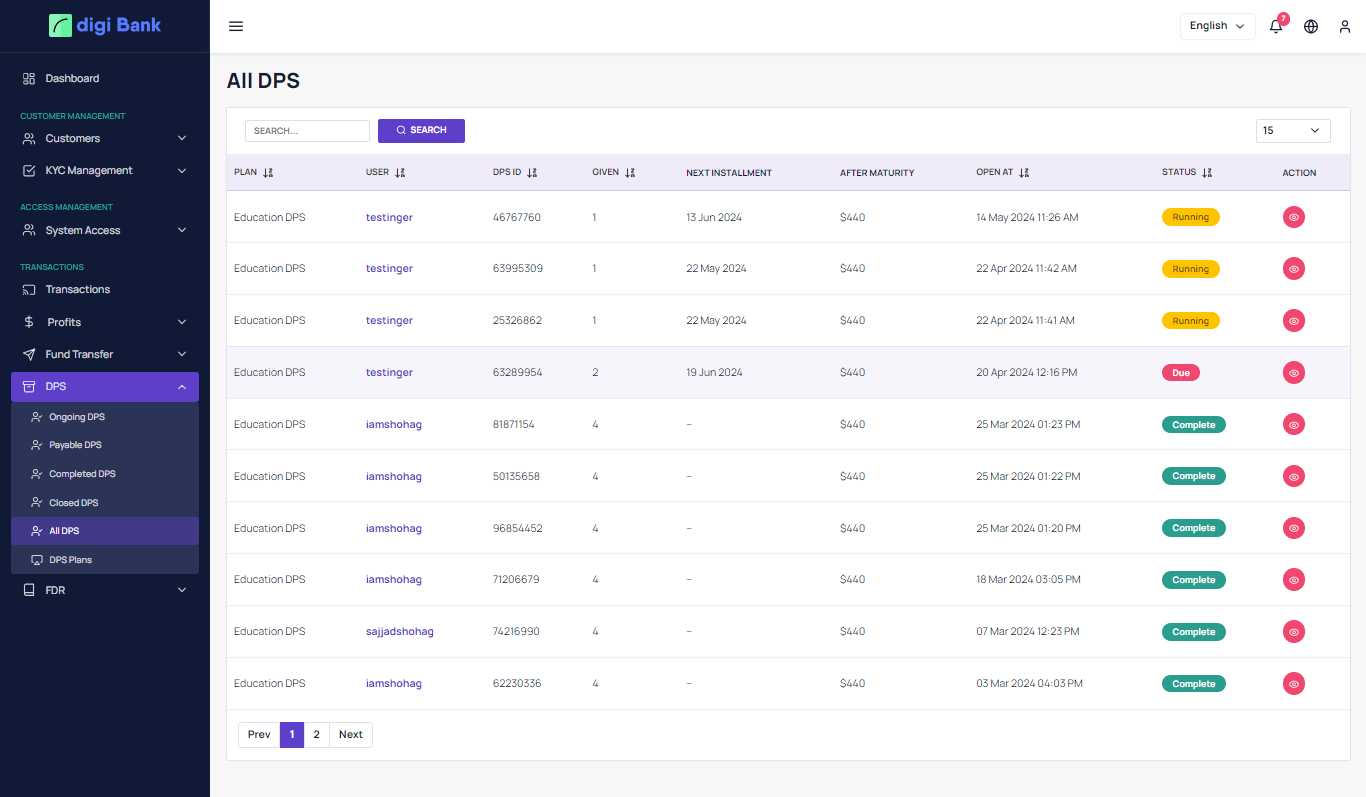
Task: Open the user profile icon
Action: click(x=1345, y=27)
